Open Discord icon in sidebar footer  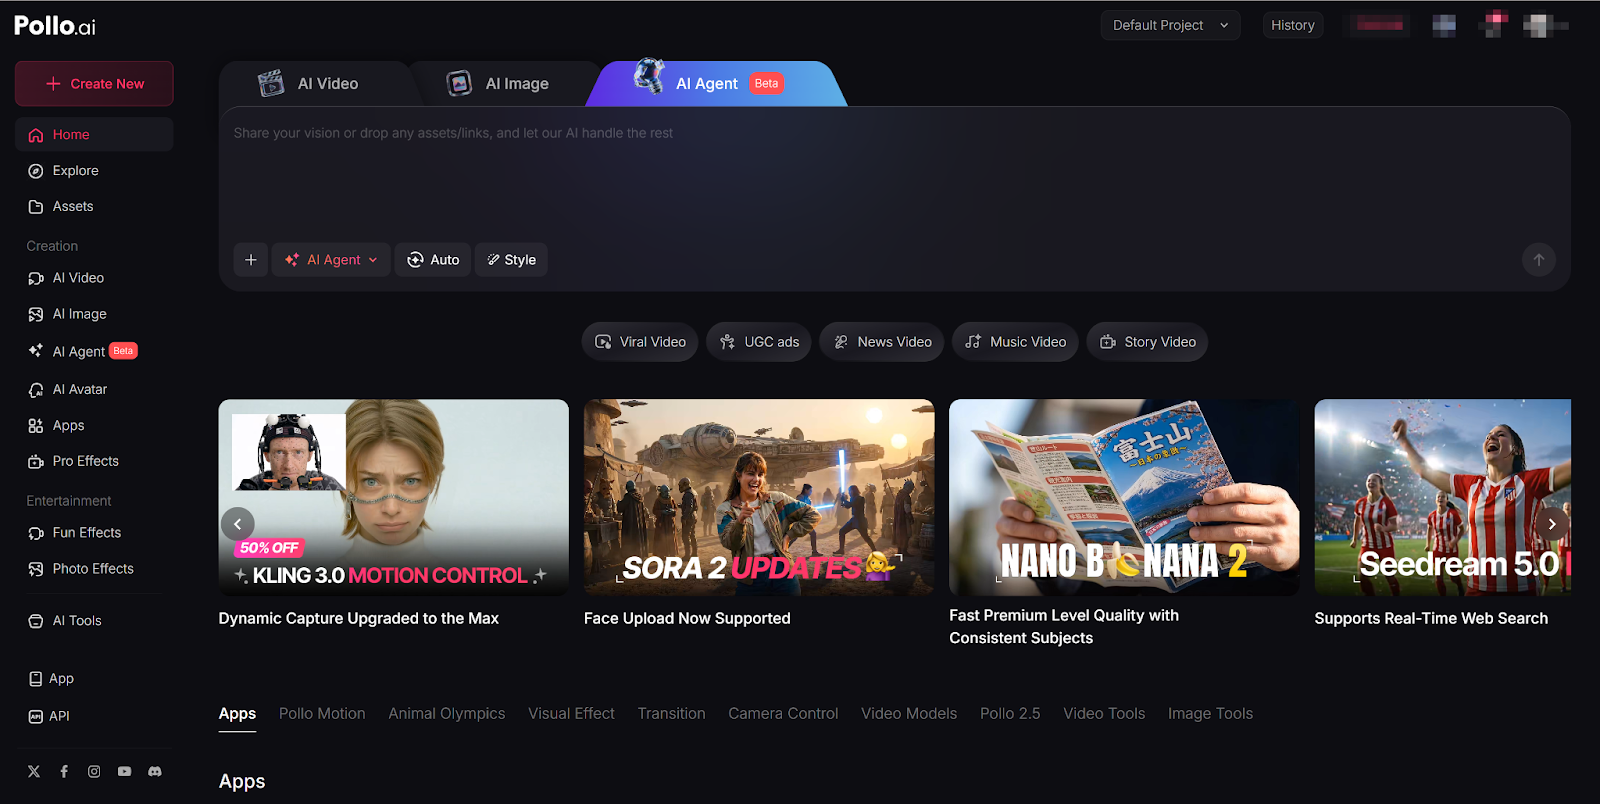(155, 772)
